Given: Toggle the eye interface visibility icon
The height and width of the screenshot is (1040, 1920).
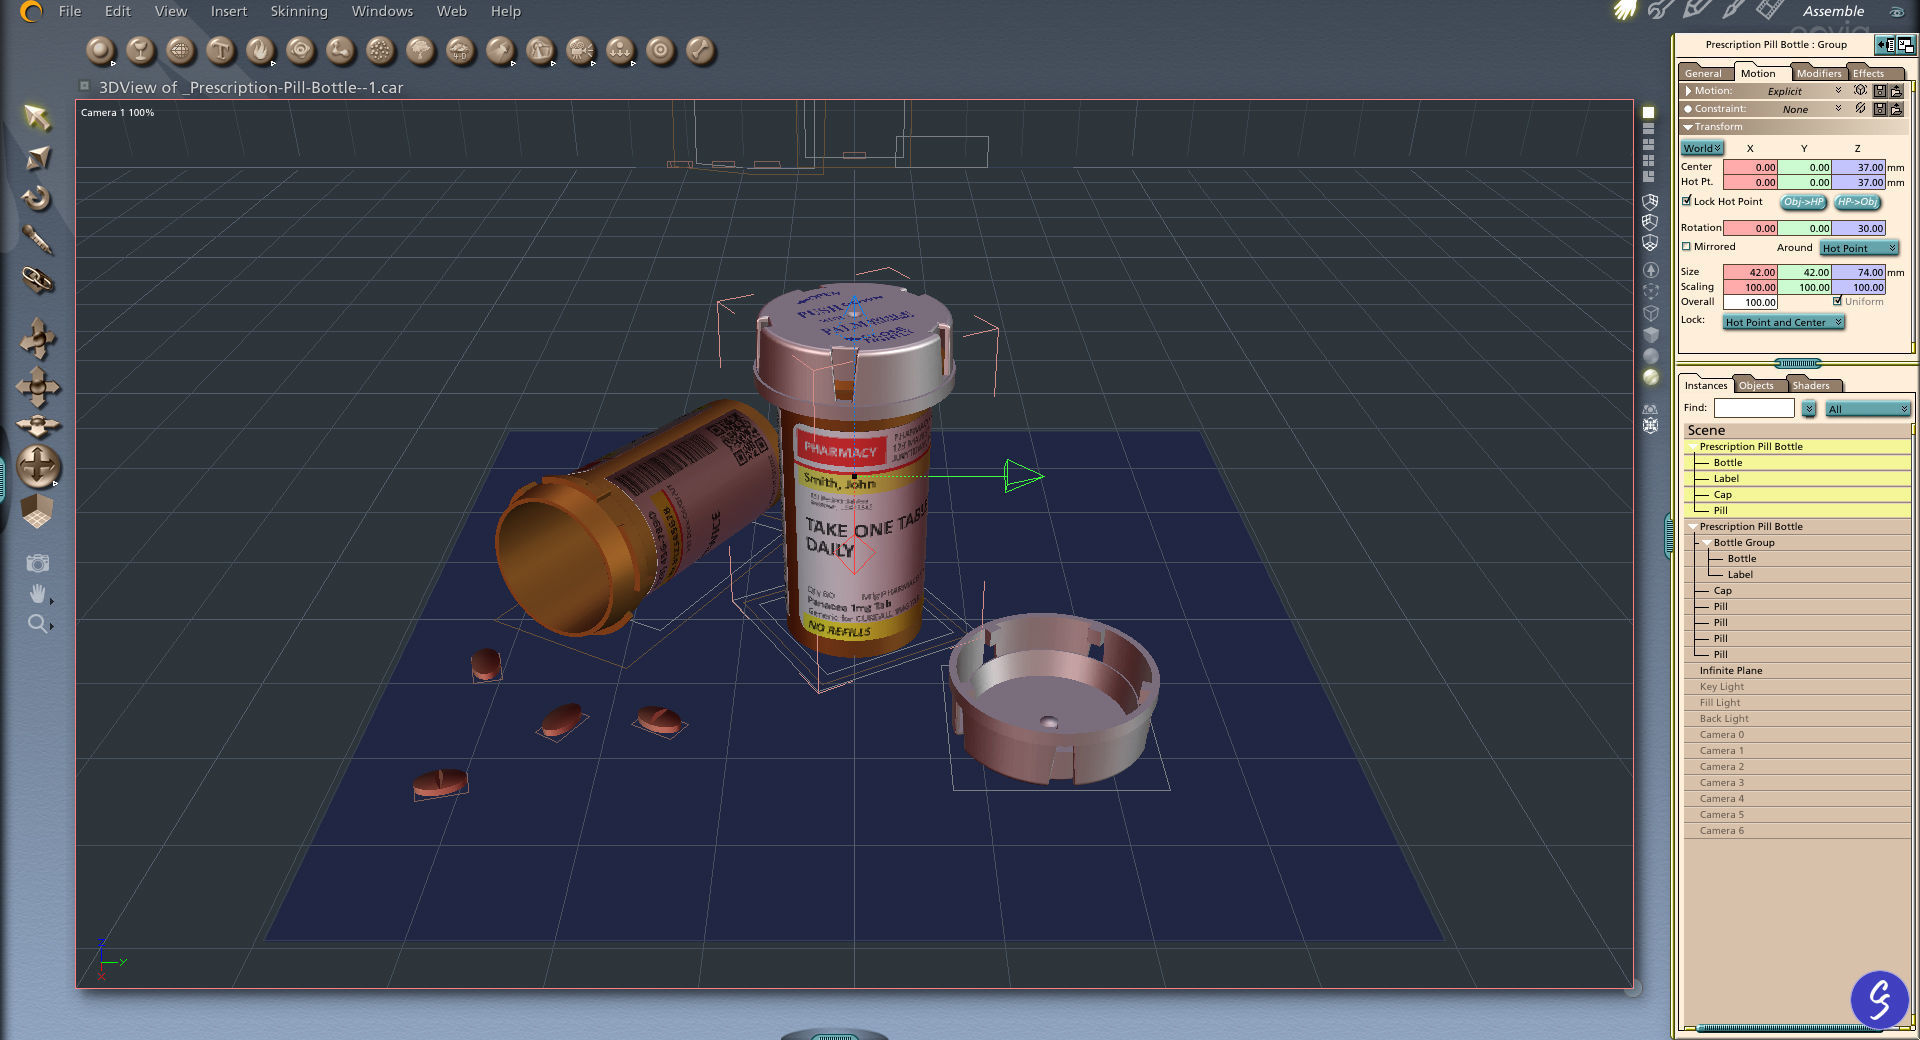Looking at the screenshot, I should pyautogui.click(x=1896, y=12).
